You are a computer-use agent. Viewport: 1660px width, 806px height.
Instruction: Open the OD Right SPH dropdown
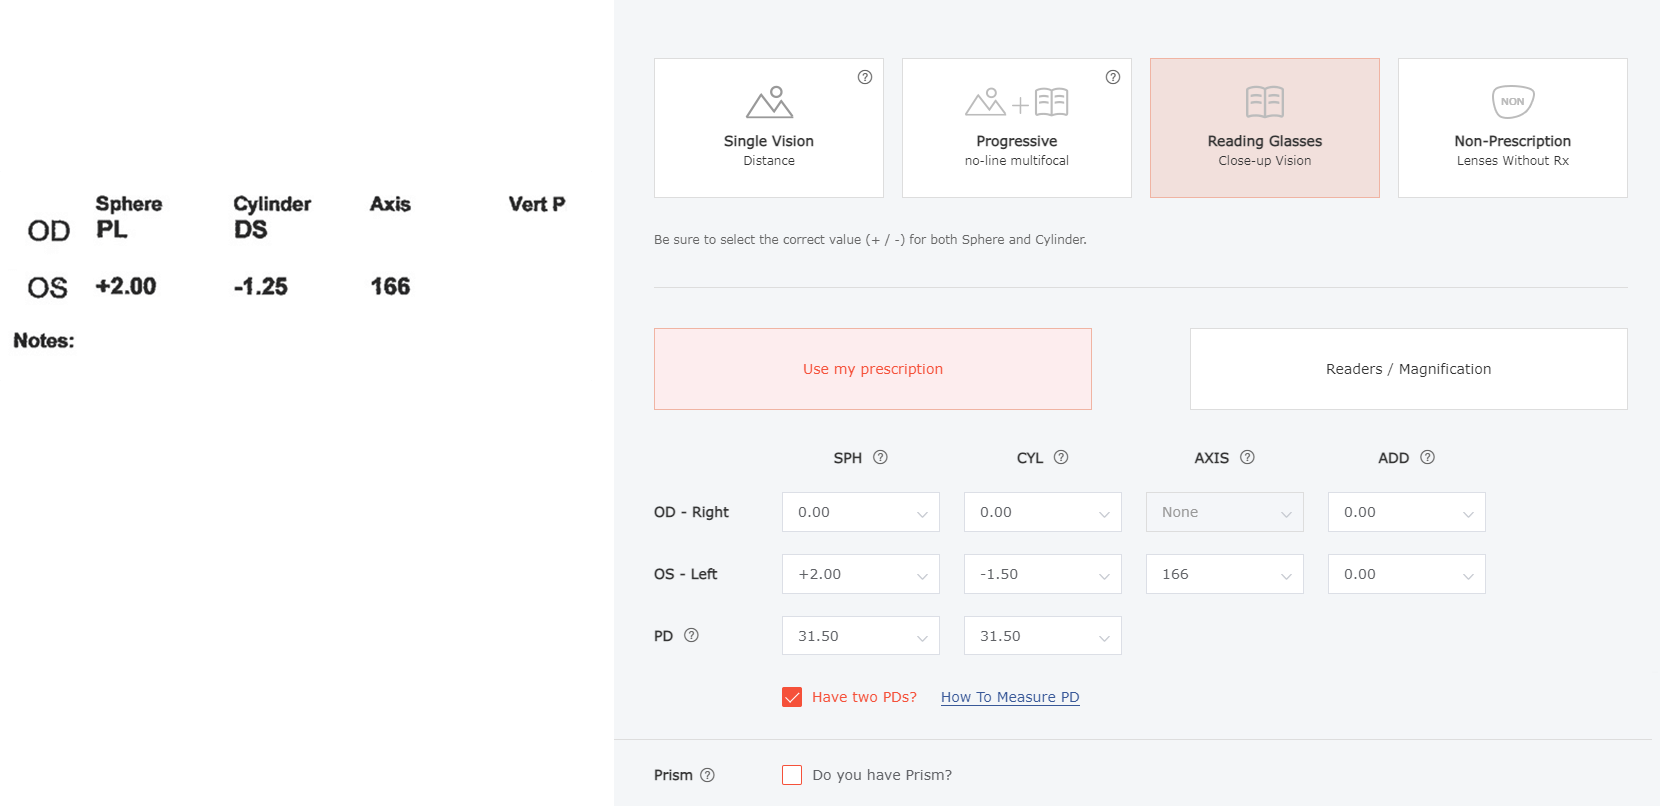coord(860,512)
